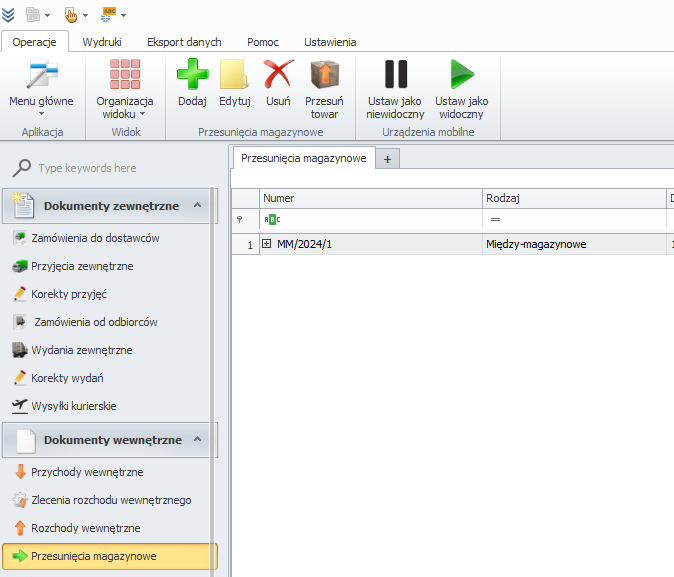
Task: Click the magnifying glass search icon
Action: (21, 168)
